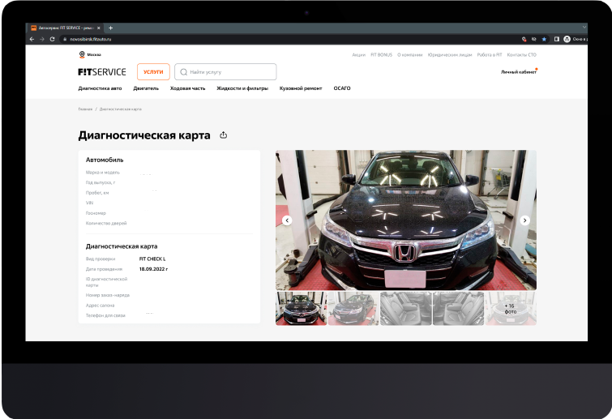Click the Диагностическая карта section heading in card

tap(122, 247)
